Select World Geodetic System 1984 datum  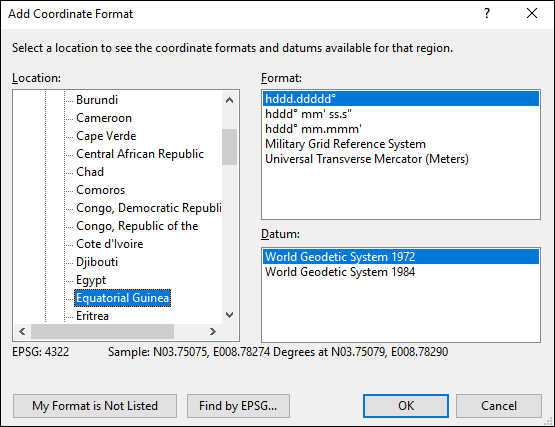pos(401,272)
